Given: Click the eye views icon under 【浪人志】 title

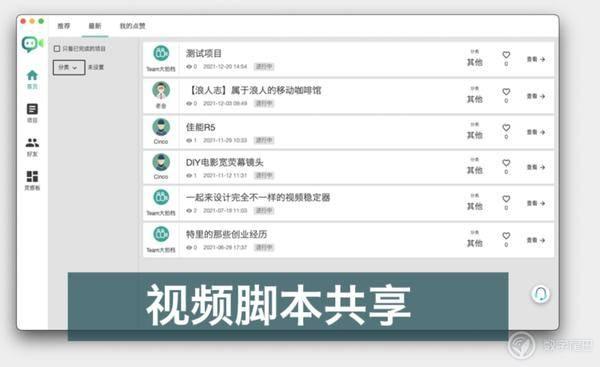Looking at the screenshot, I should [x=189, y=103].
